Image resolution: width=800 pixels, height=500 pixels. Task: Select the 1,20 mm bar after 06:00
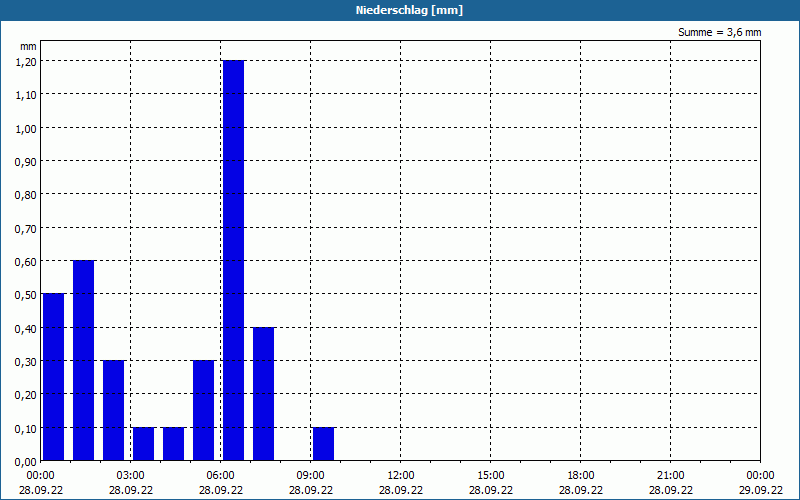[x=234, y=260]
